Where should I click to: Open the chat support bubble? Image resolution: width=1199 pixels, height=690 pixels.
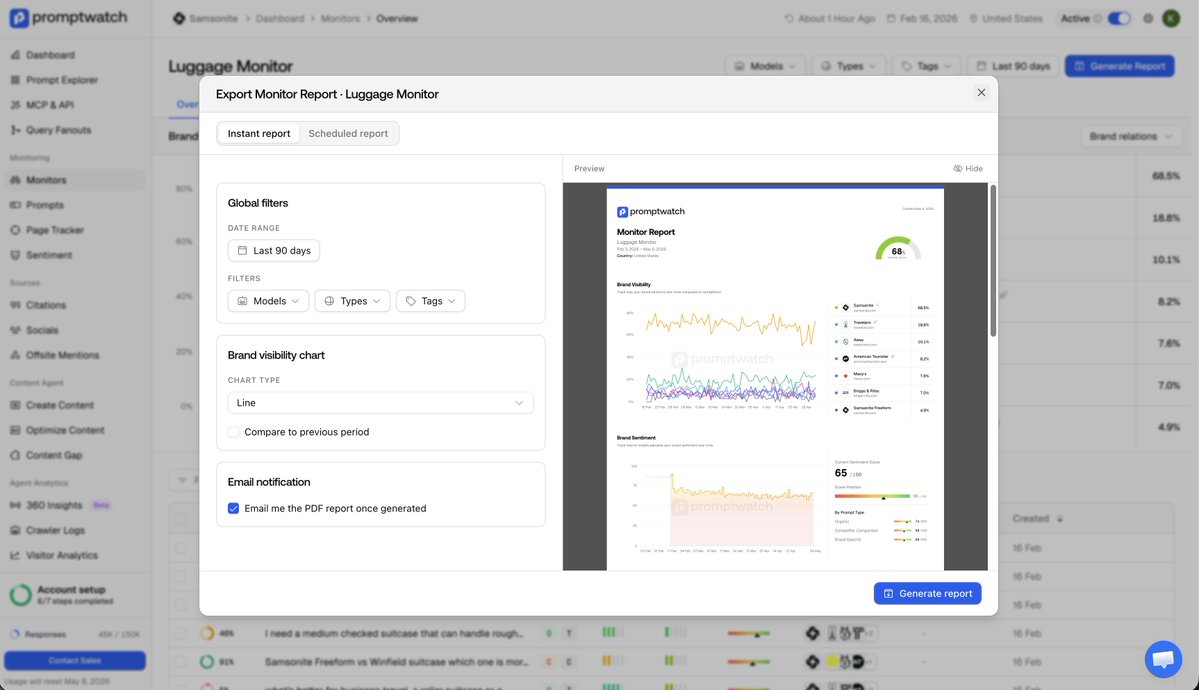(x=1163, y=659)
